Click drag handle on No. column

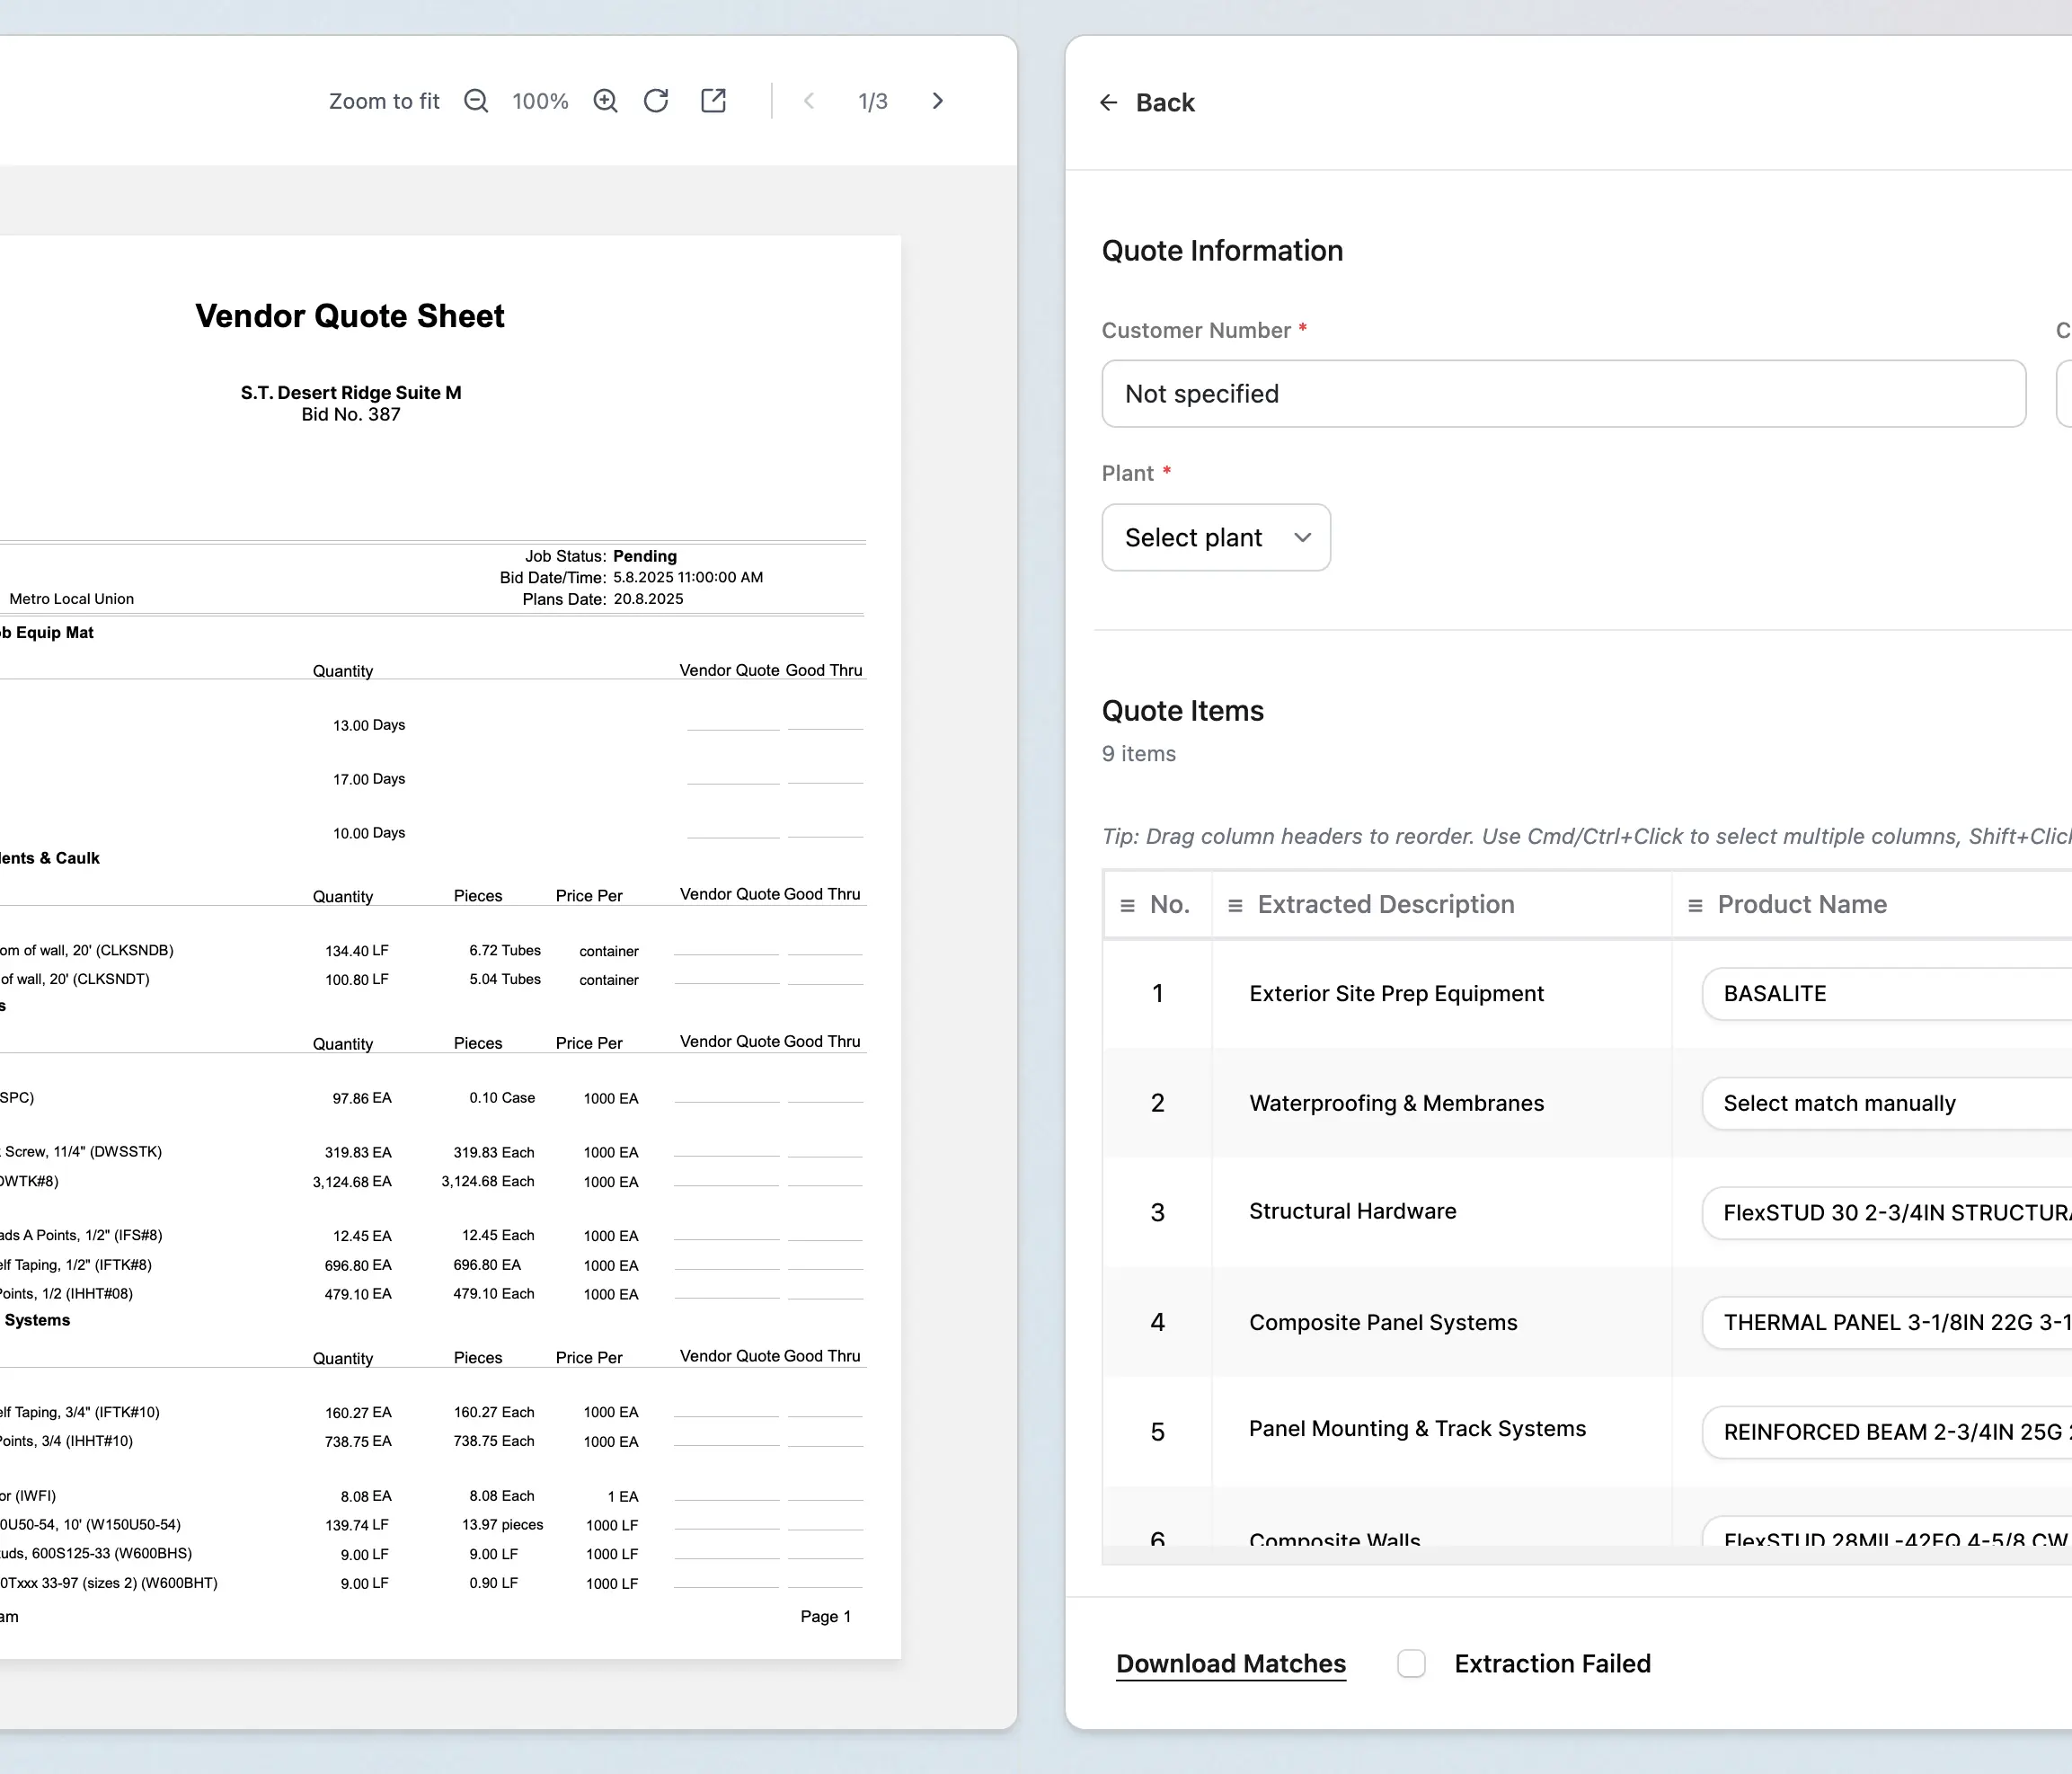tap(1127, 905)
